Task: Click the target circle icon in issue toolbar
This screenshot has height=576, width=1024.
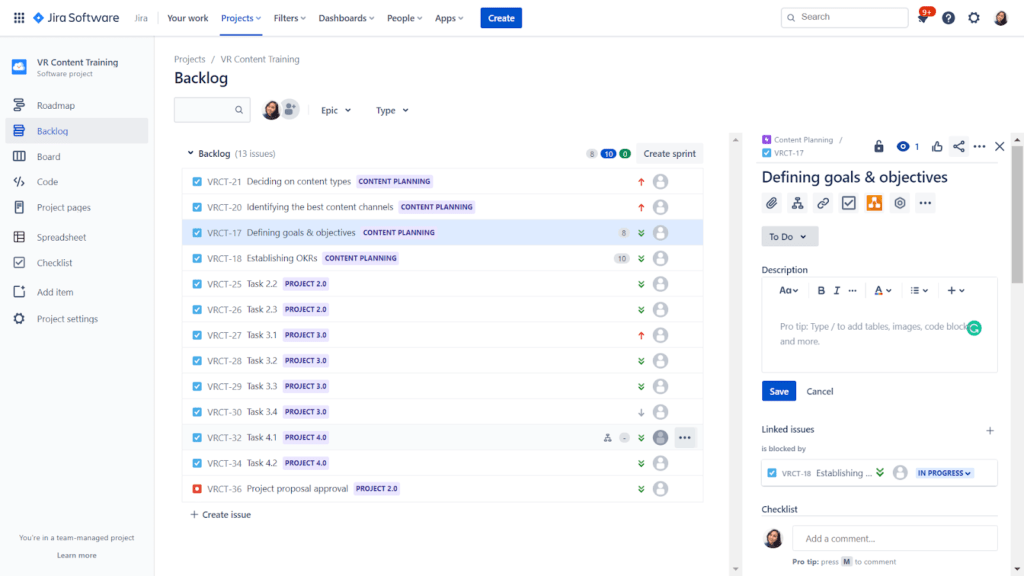Action: tap(900, 203)
